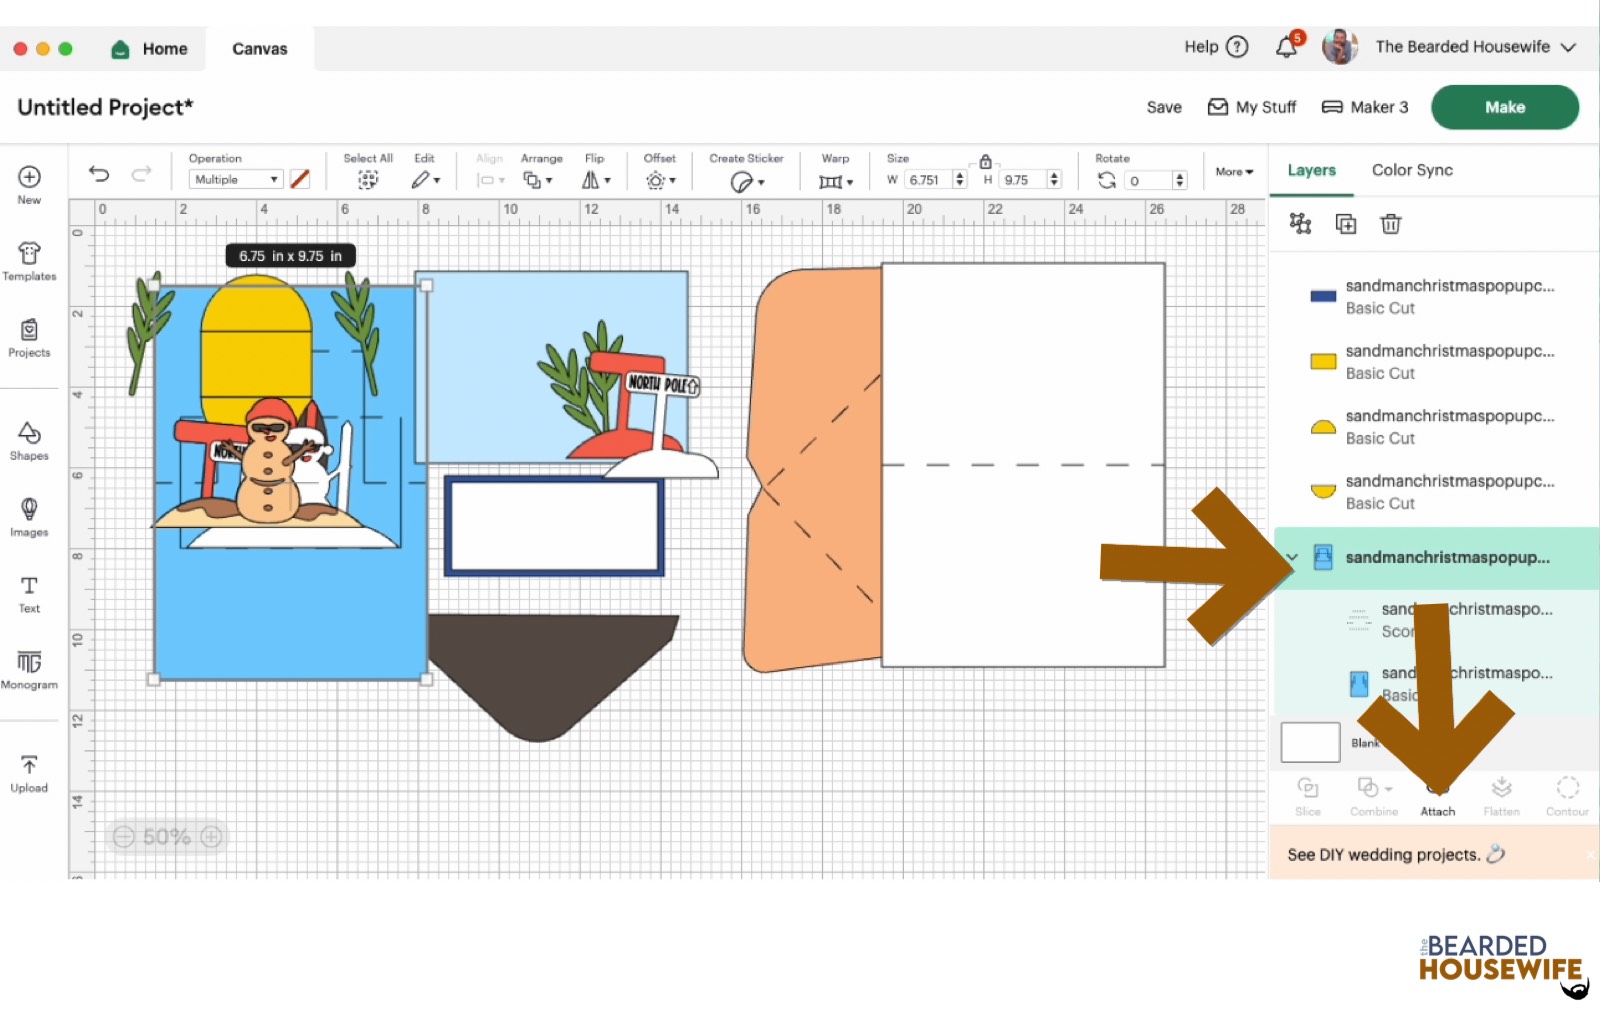Image resolution: width=1600 pixels, height=1017 pixels.
Task: Expand the More toolbar menu
Action: (x=1234, y=172)
